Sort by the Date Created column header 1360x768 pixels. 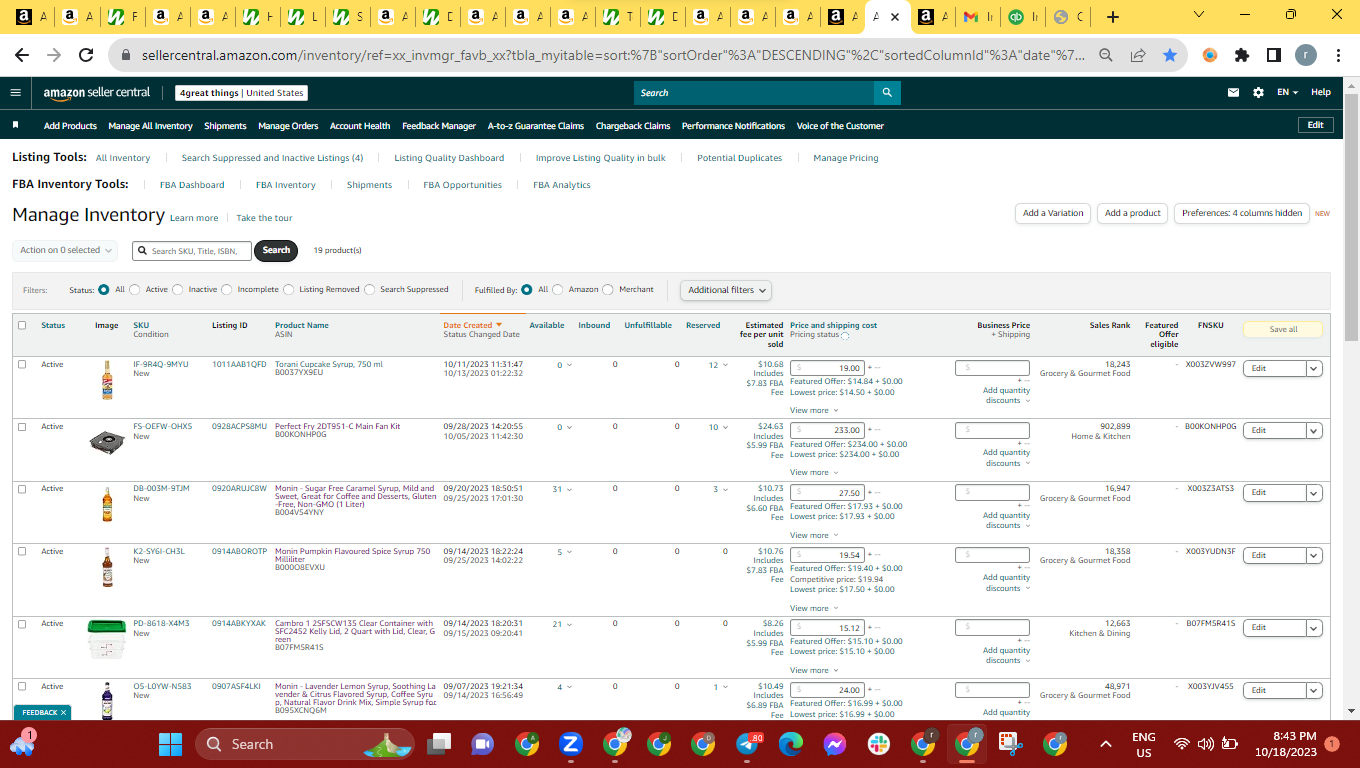tap(472, 325)
